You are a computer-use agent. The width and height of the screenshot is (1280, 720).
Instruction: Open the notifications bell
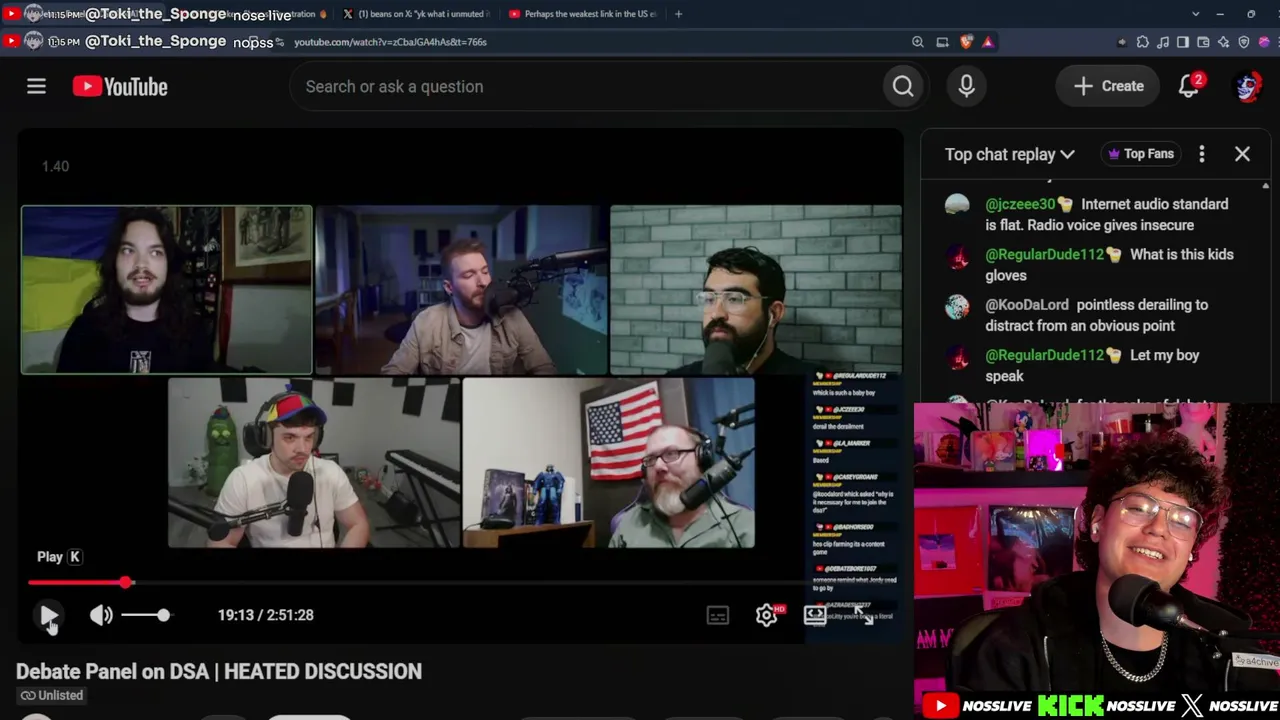pyautogui.click(x=1188, y=87)
